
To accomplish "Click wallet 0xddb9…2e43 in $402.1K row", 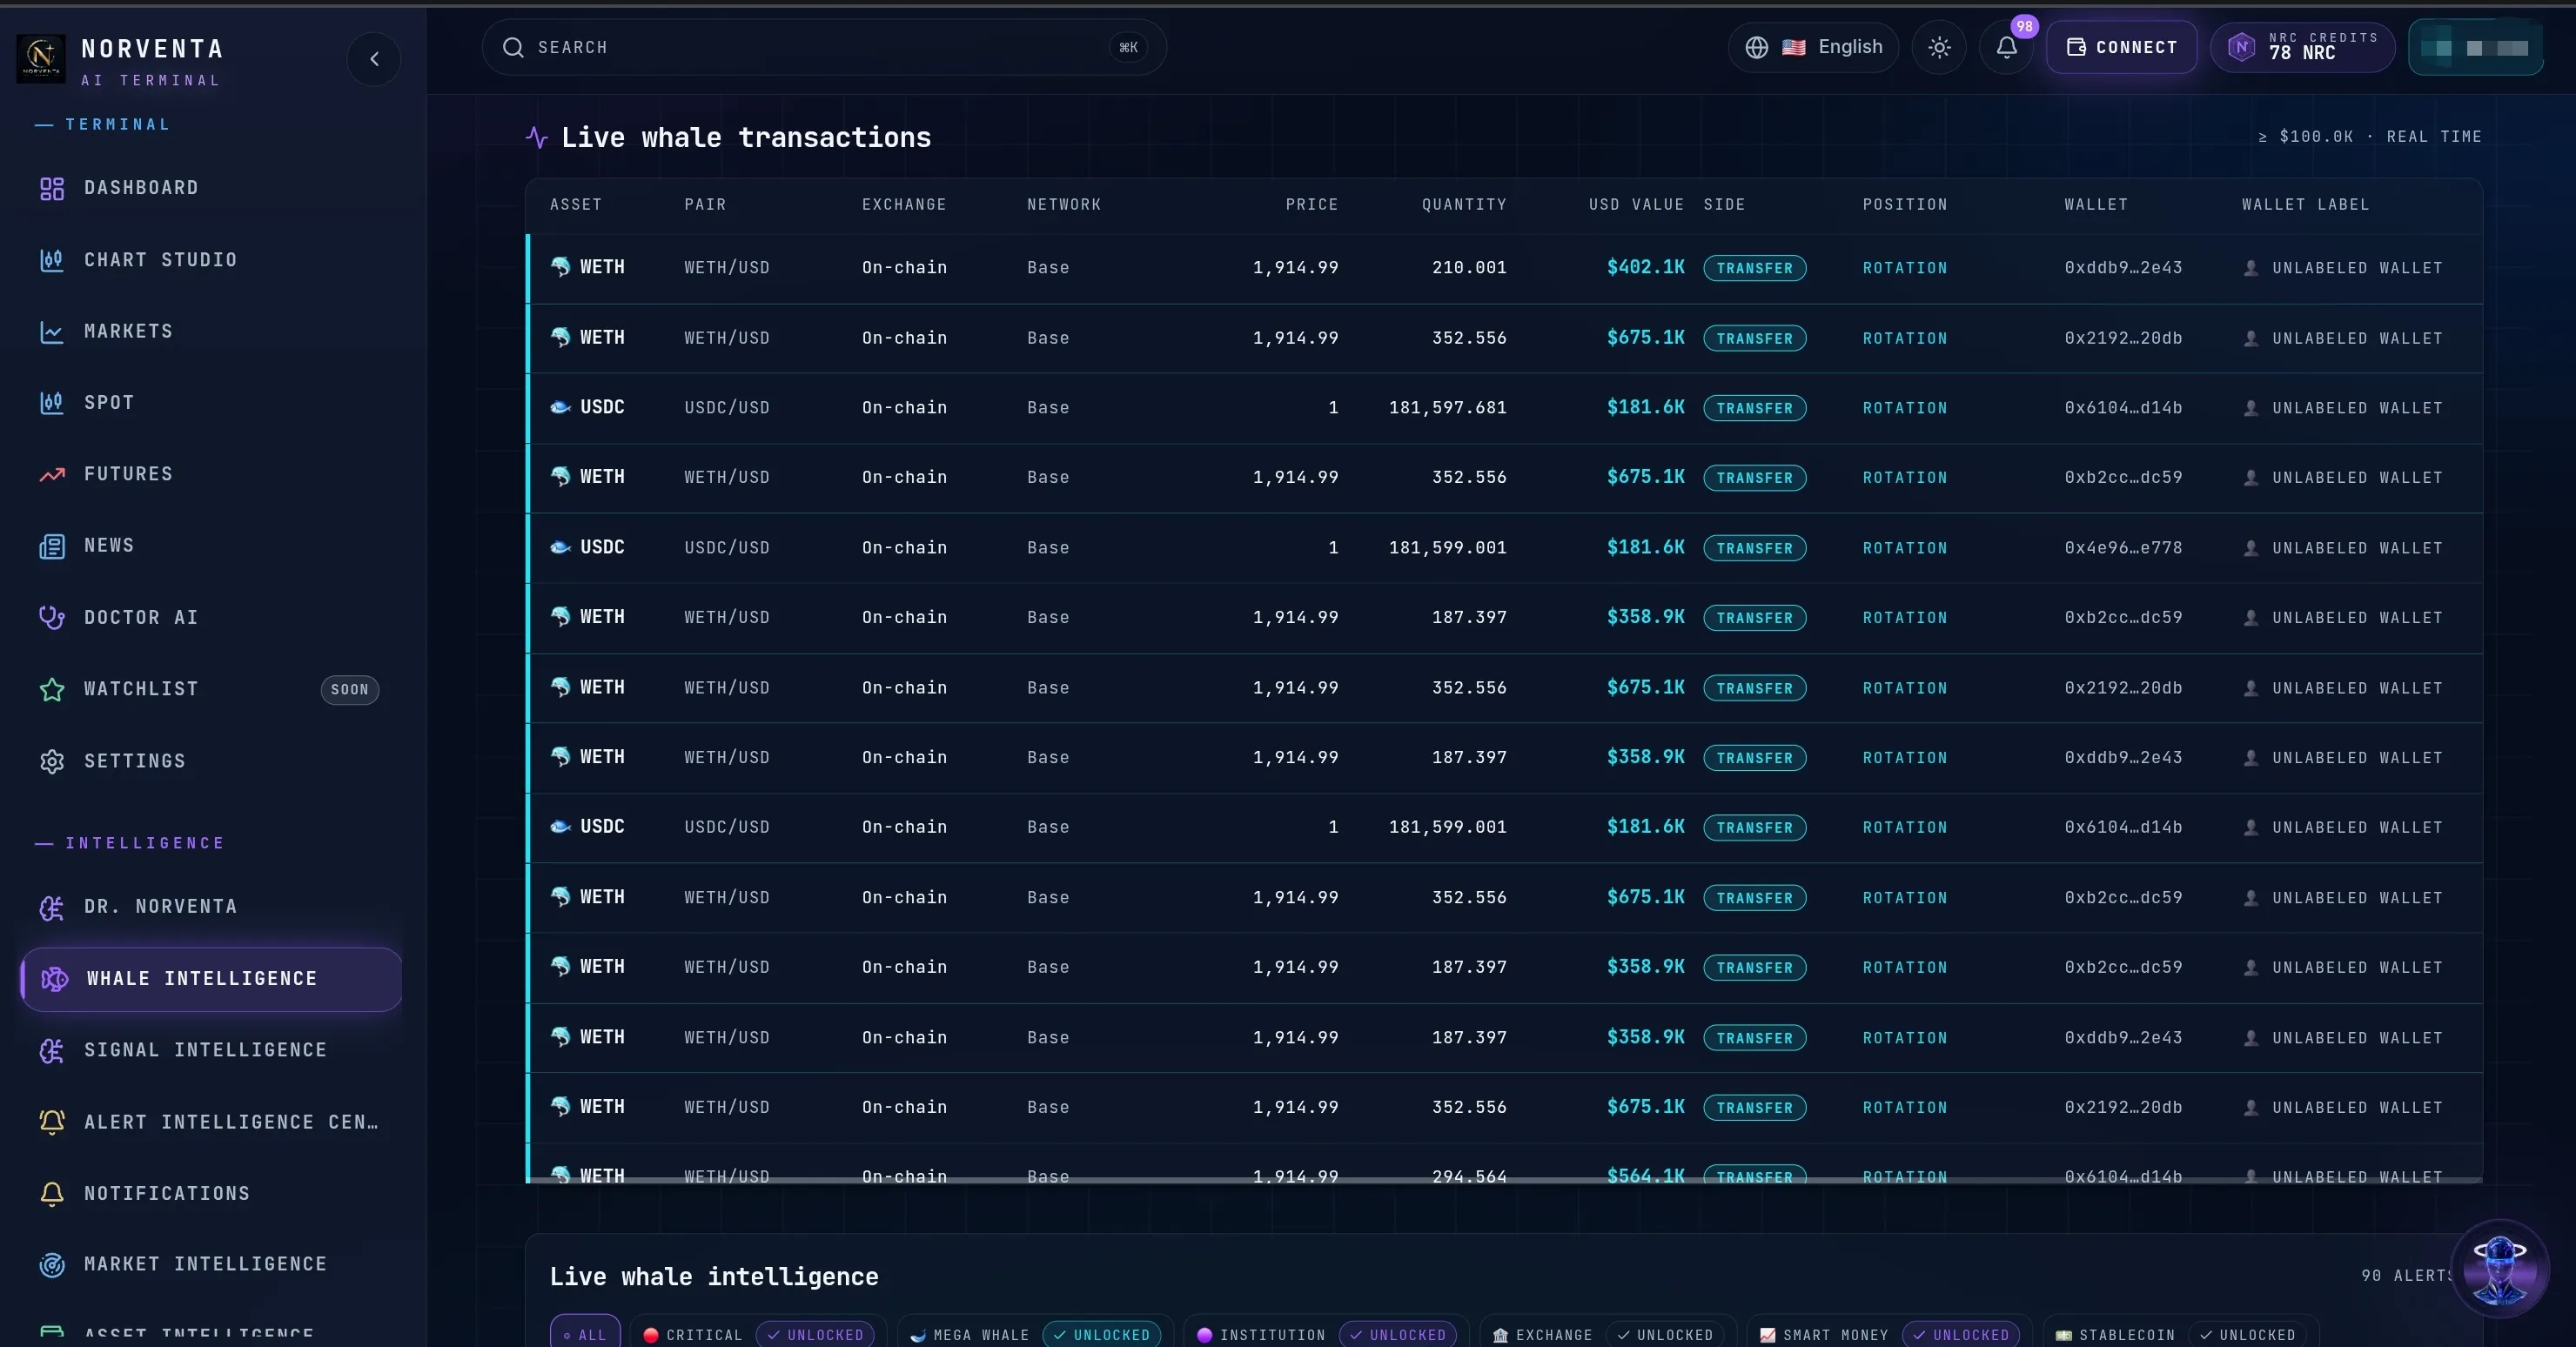I will (x=2123, y=268).
